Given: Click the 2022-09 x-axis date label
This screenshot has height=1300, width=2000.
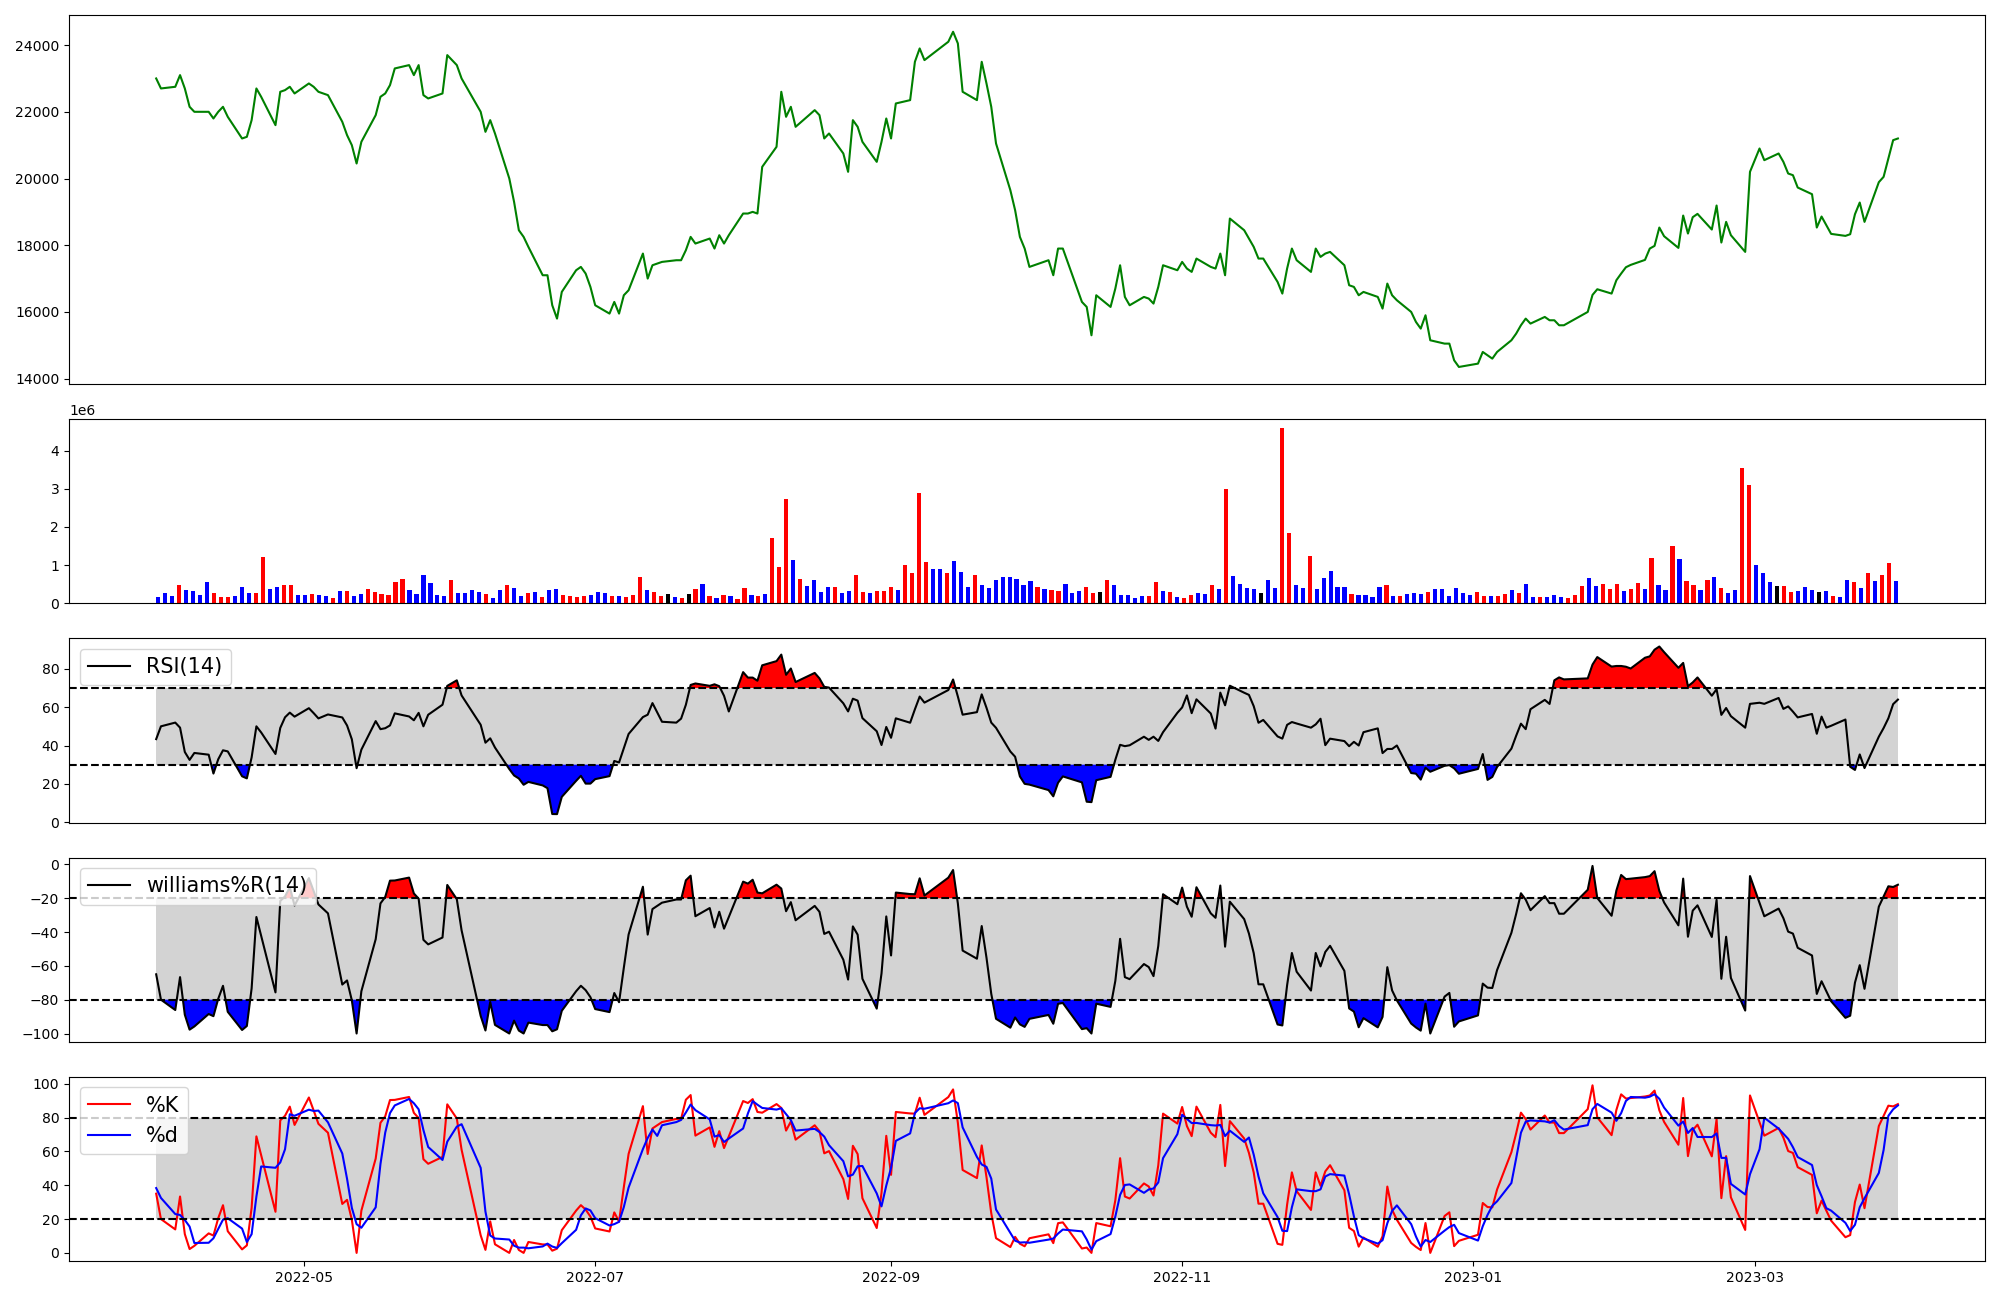Looking at the screenshot, I should click(x=890, y=1277).
